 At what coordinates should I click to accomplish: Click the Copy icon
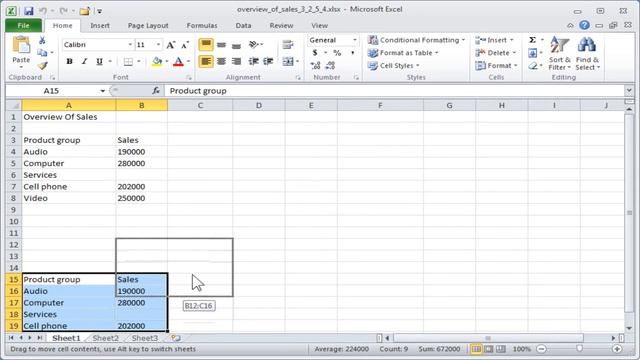point(42,53)
